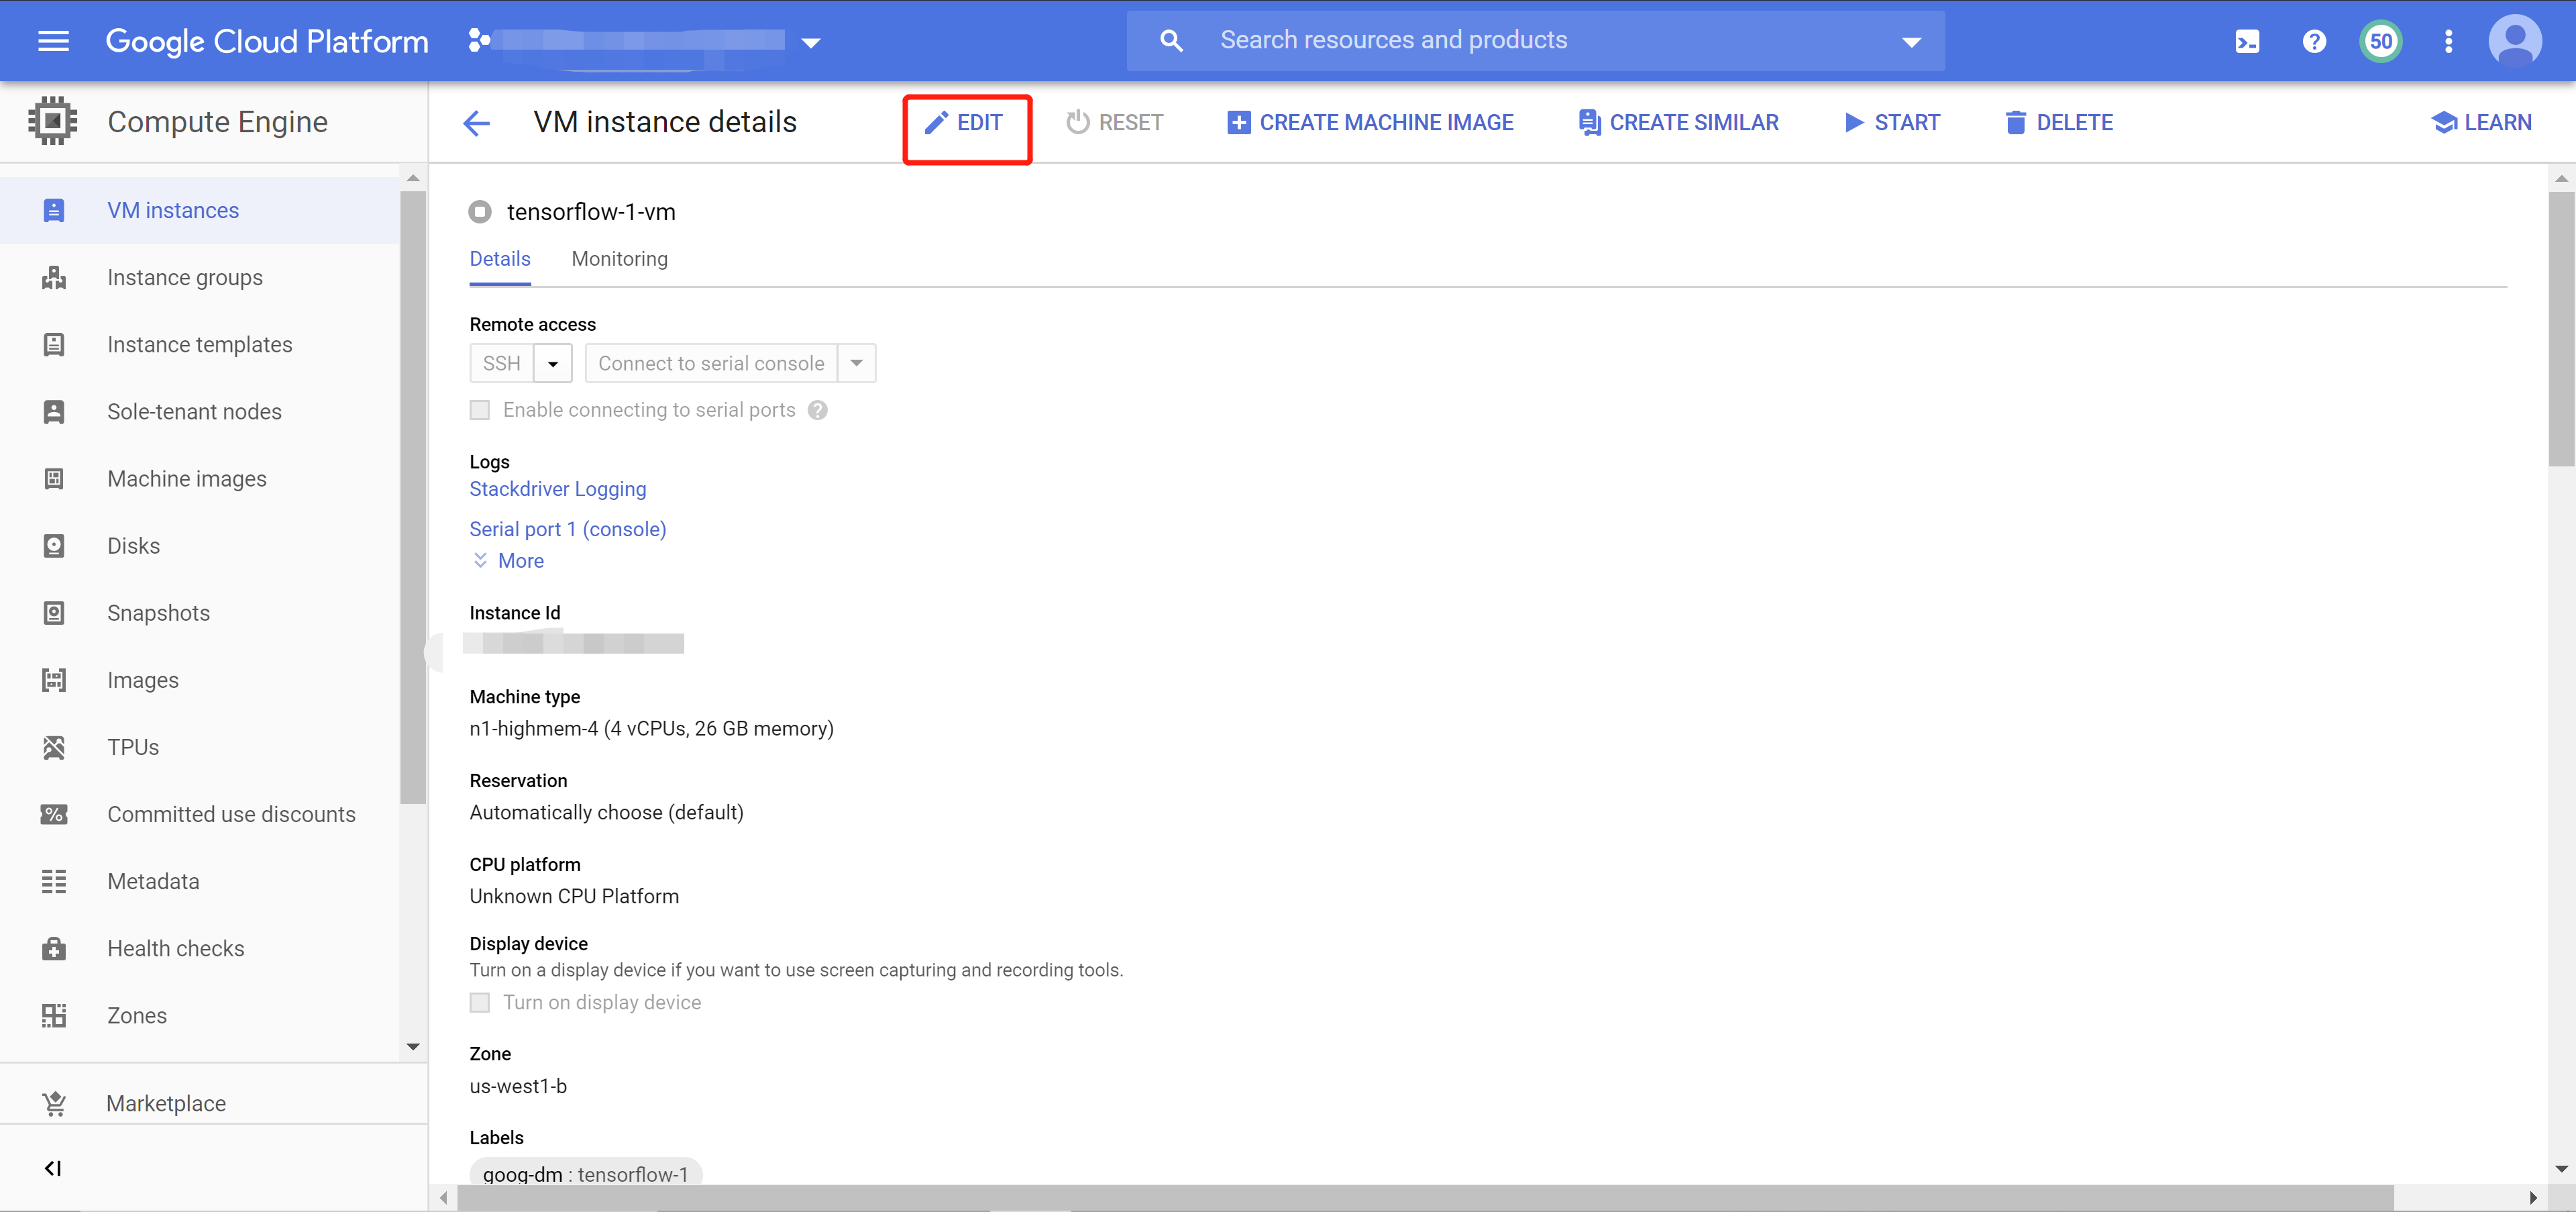Click the horizontal scrollbar's right arrow
This screenshot has width=2576, height=1212.
[2533, 1198]
